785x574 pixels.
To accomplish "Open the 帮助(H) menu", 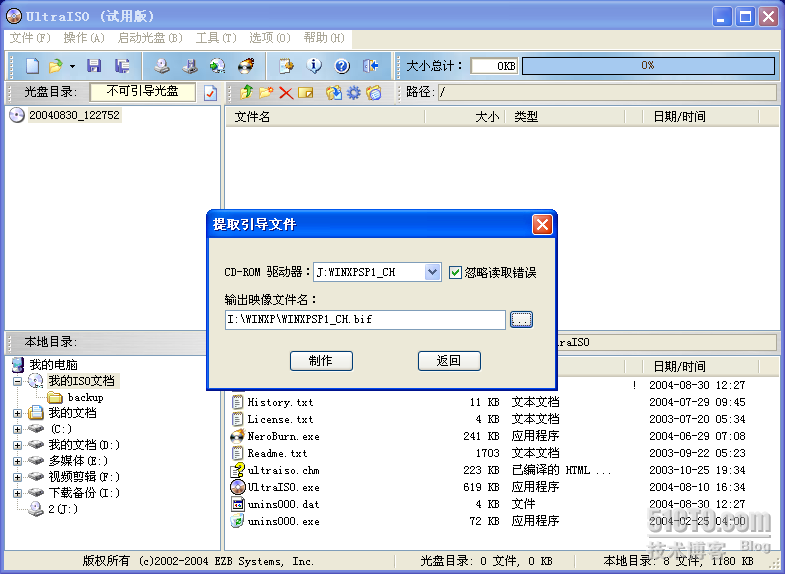I will (x=324, y=38).
